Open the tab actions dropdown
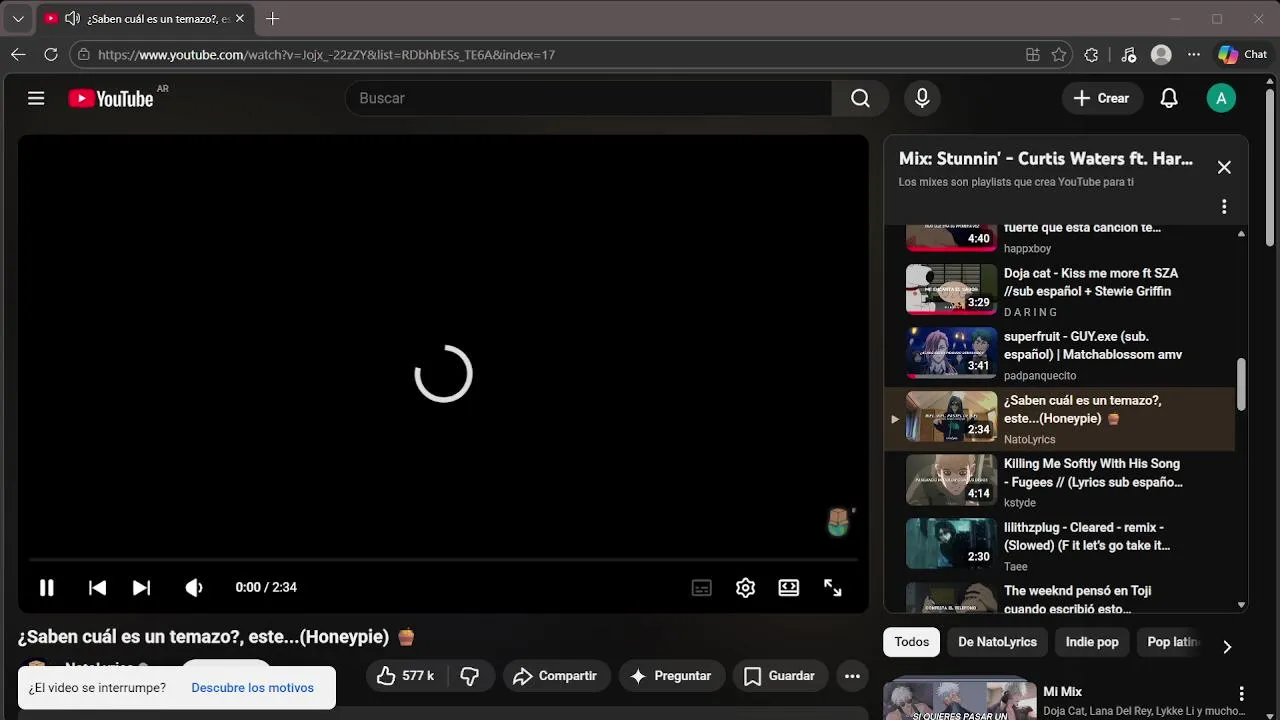Screen dimensions: 1280x720 pos(17,18)
